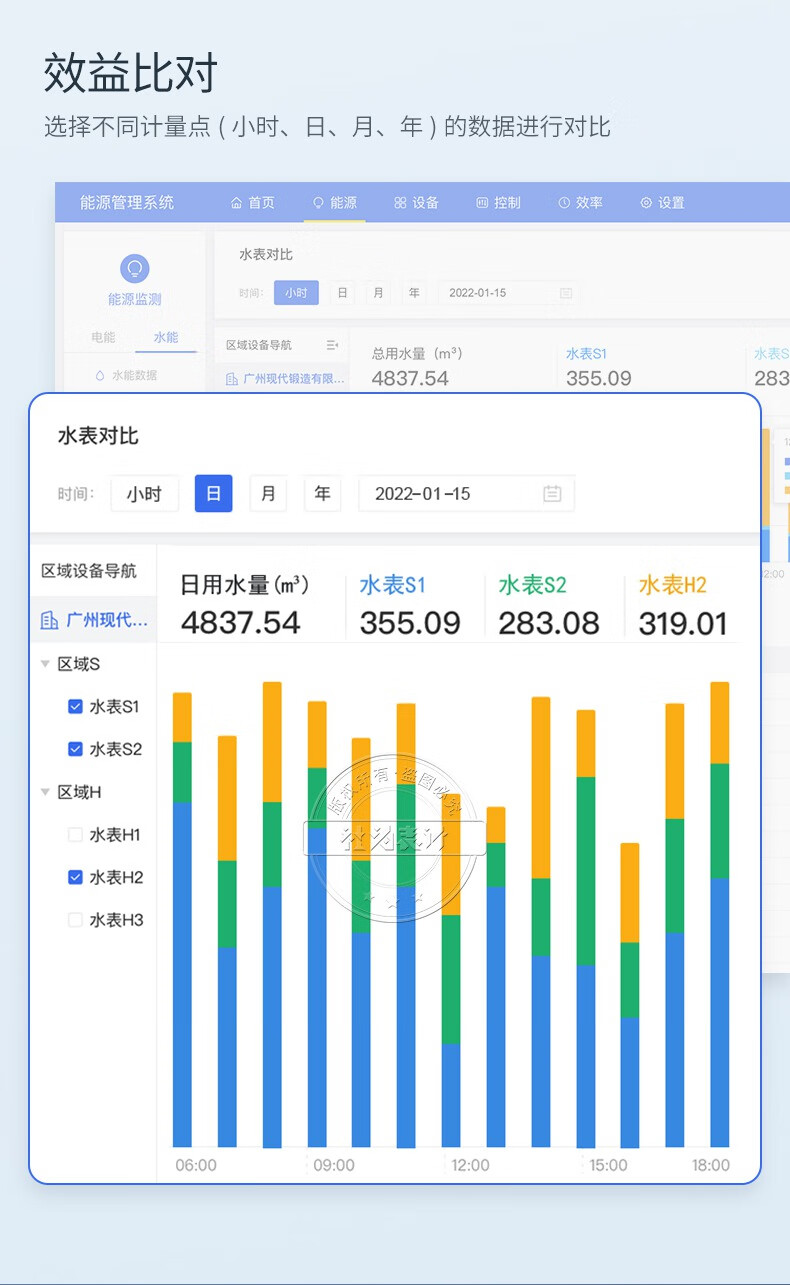This screenshot has height=1285, width=790.
Task: Select 广州现代锻造有限 in background navigation
Action: [x=285, y=379]
